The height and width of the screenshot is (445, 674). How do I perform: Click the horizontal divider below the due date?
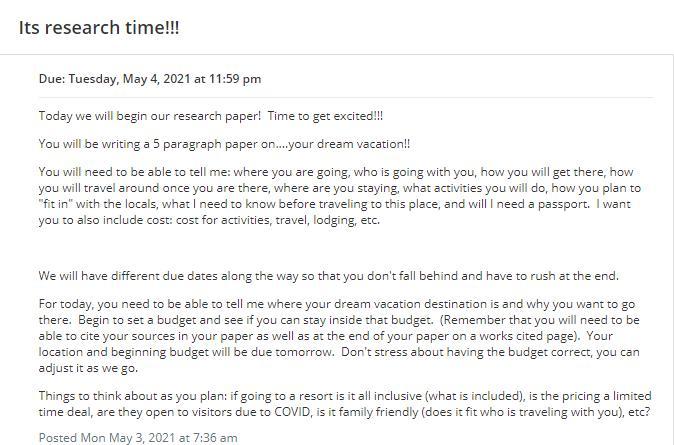[346, 98]
